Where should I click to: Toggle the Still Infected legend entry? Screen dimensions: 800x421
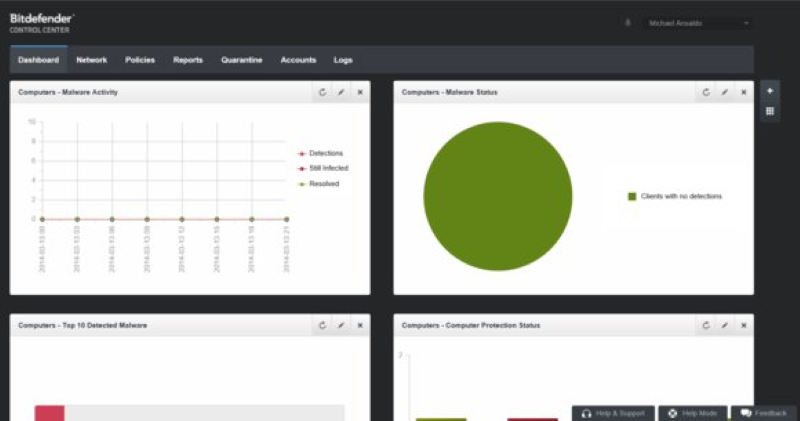(323, 168)
